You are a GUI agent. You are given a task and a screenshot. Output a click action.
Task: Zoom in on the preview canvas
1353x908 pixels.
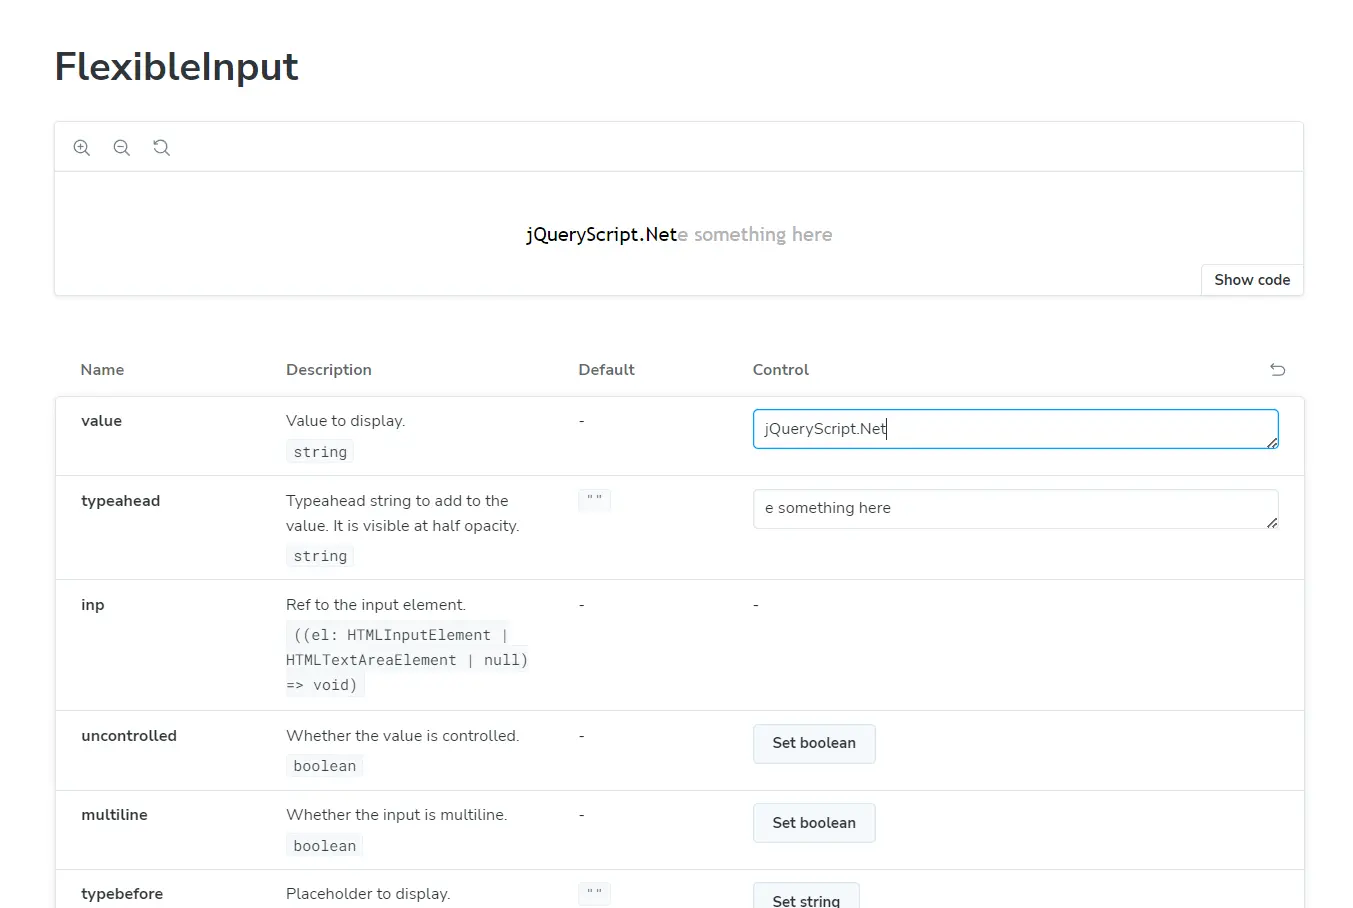coord(82,148)
